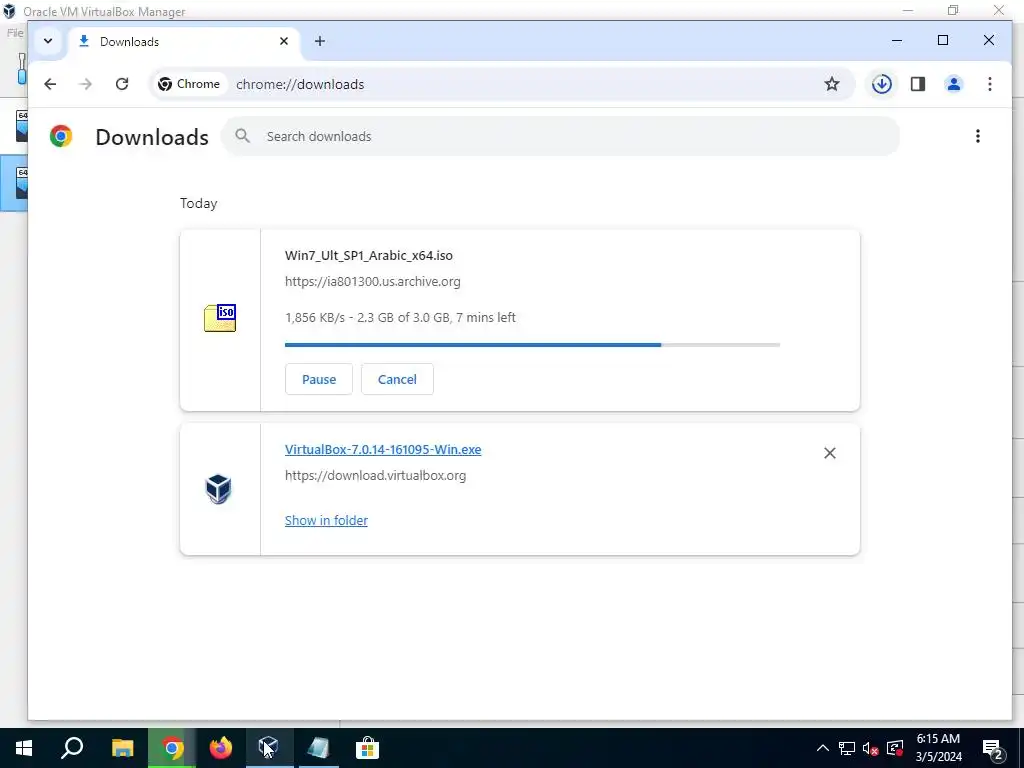This screenshot has height=768, width=1024.
Task: Click the ia801300.us.archive.org source URL
Action: [373, 281]
